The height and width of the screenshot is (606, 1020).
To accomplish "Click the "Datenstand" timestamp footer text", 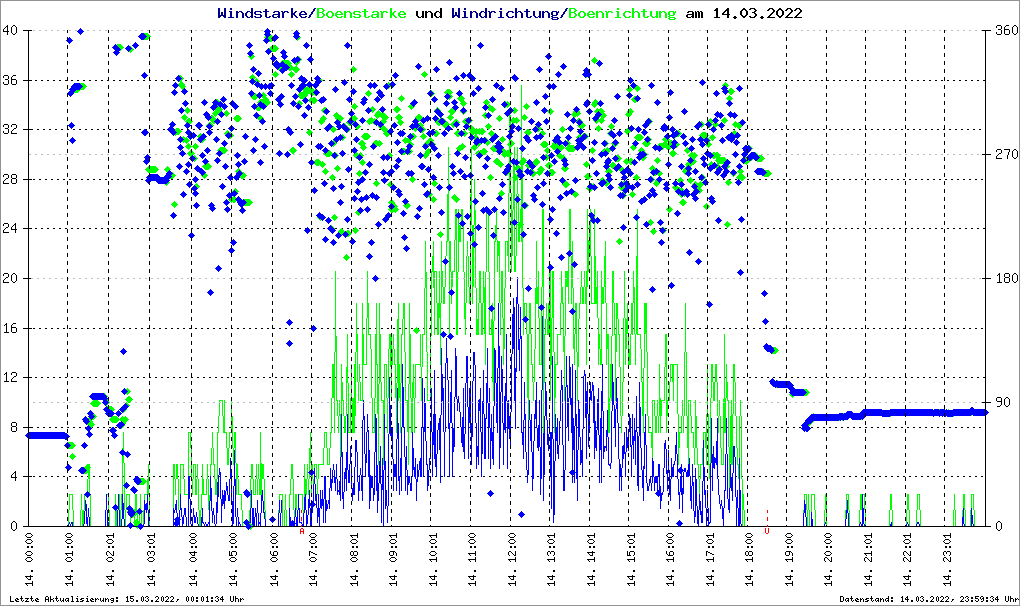I will coord(927,599).
